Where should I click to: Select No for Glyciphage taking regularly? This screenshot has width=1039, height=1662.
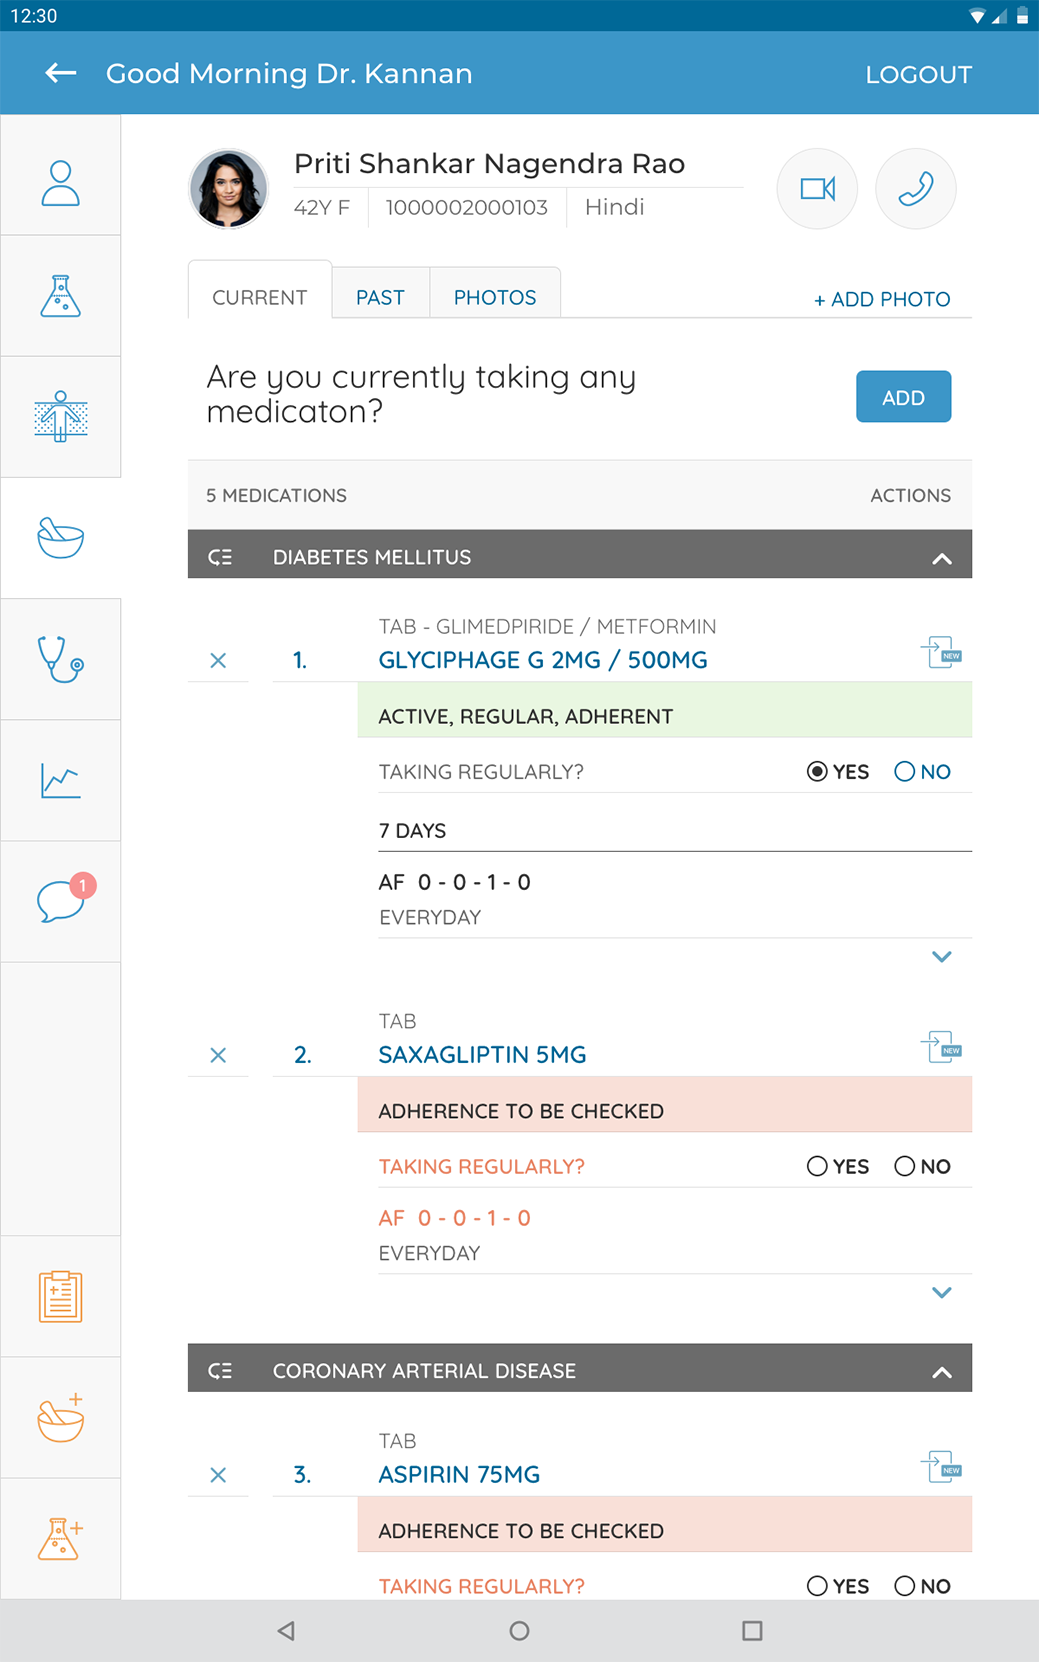[905, 772]
